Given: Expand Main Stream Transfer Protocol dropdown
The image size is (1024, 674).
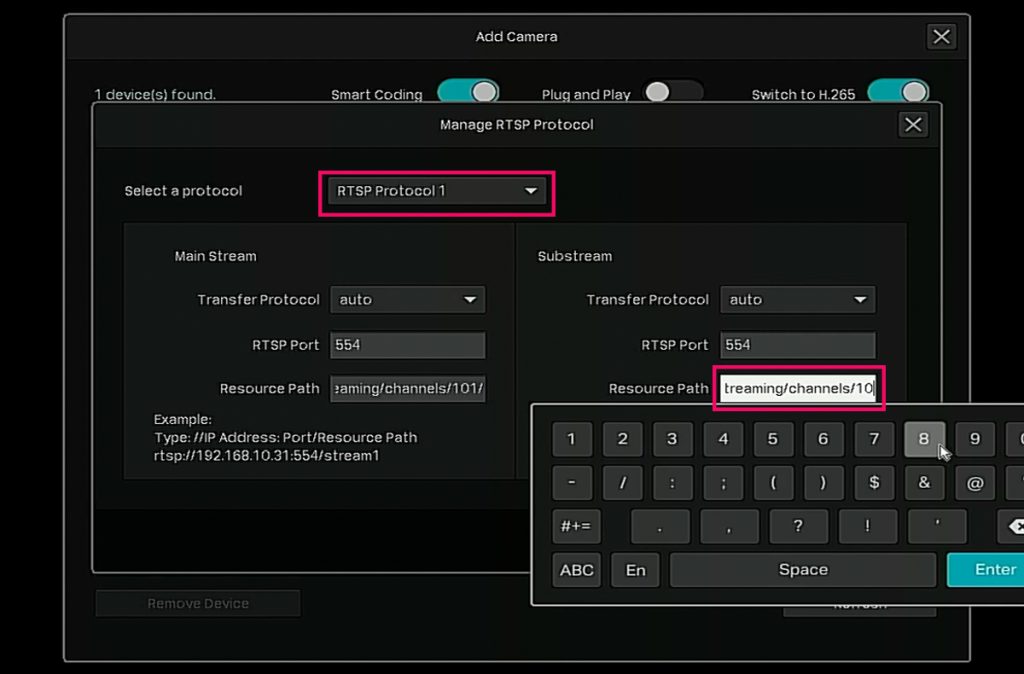Looking at the screenshot, I should pyautogui.click(x=407, y=300).
